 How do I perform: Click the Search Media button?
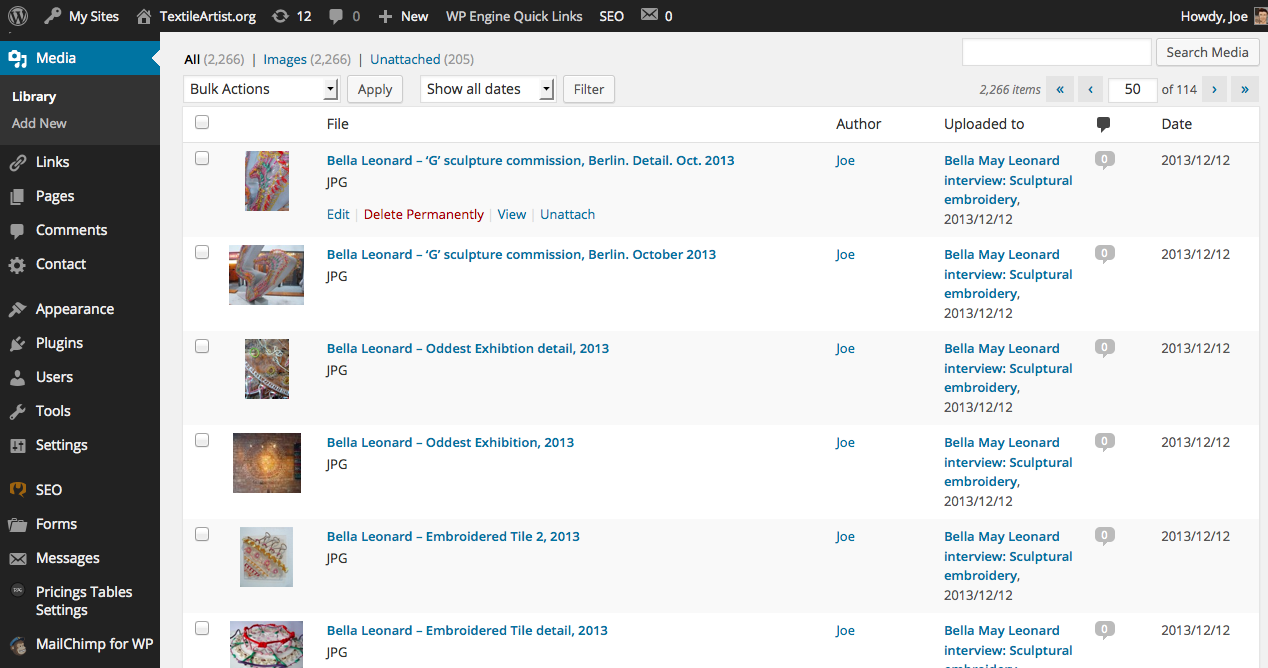pos(1207,52)
